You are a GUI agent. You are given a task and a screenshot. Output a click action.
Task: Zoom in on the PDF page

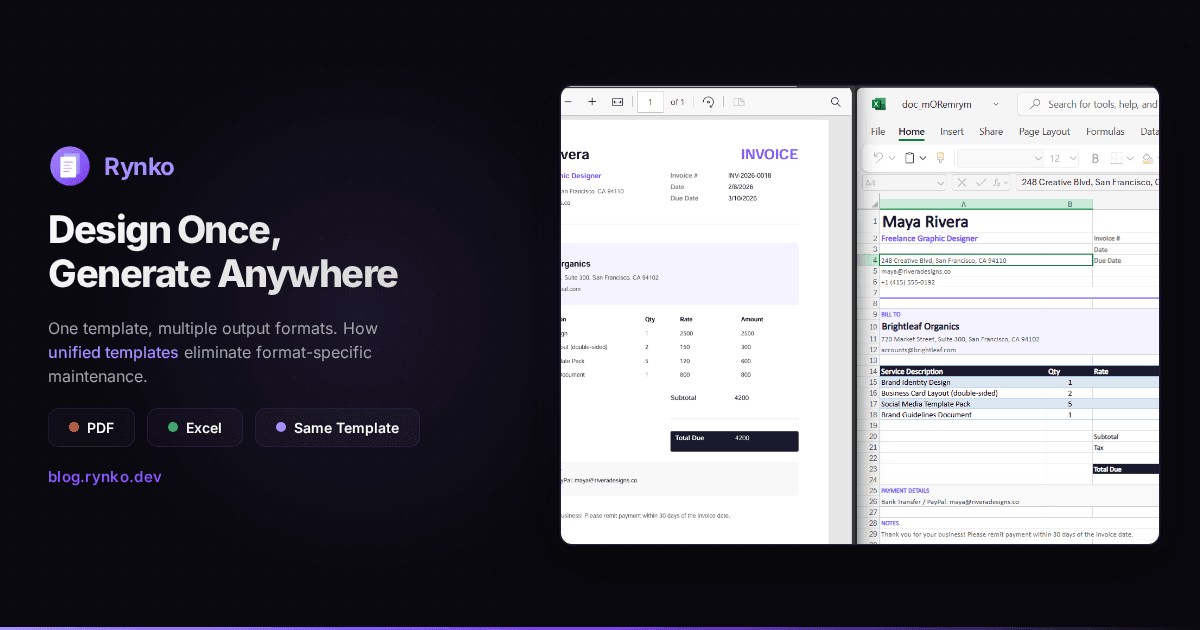pos(592,102)
